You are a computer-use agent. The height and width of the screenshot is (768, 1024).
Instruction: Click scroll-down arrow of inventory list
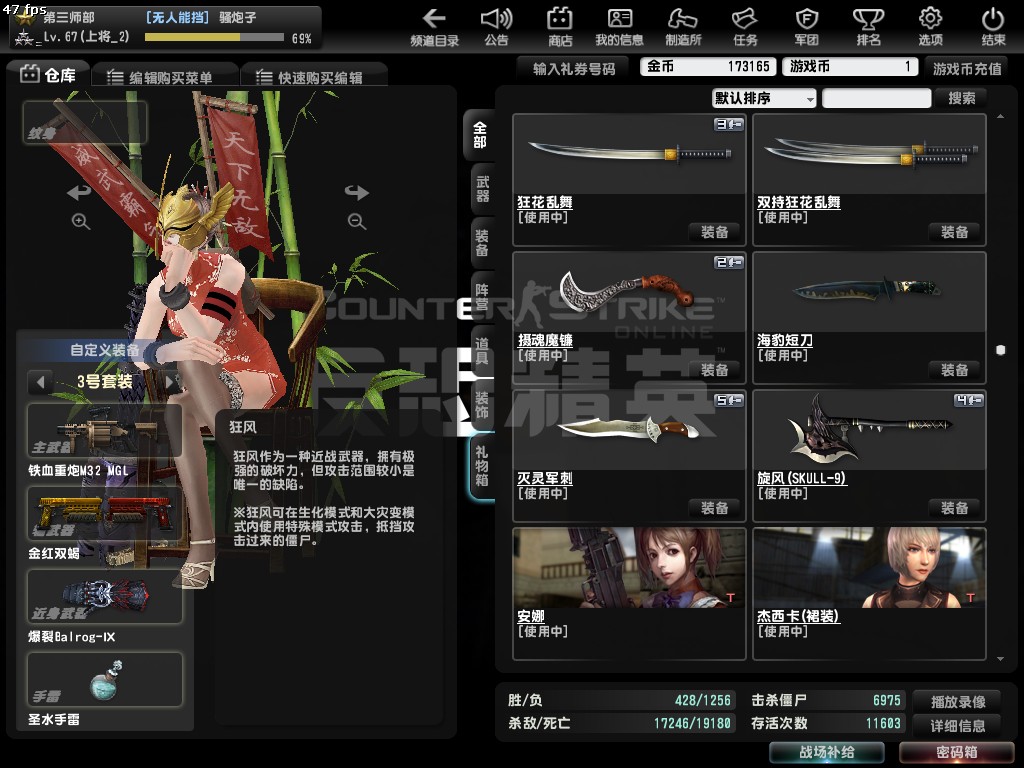1000,659
